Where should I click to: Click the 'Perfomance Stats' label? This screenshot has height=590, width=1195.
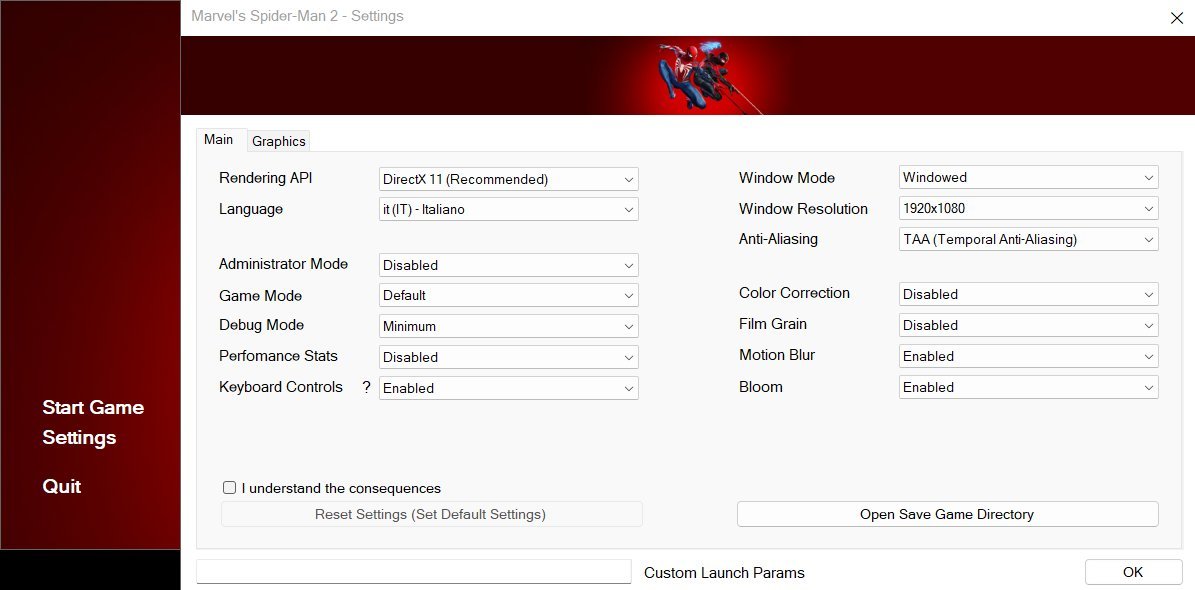pyautogui.click(x=278, y=356)
